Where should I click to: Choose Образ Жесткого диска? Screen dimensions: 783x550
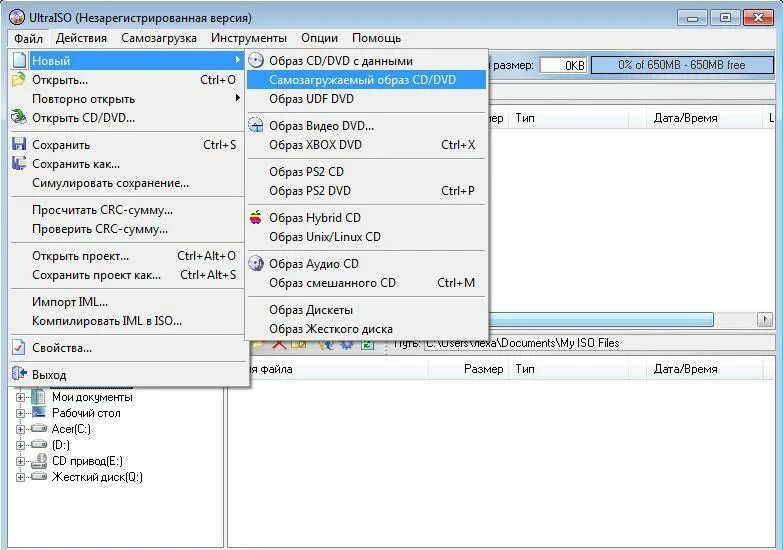[366, 328]
